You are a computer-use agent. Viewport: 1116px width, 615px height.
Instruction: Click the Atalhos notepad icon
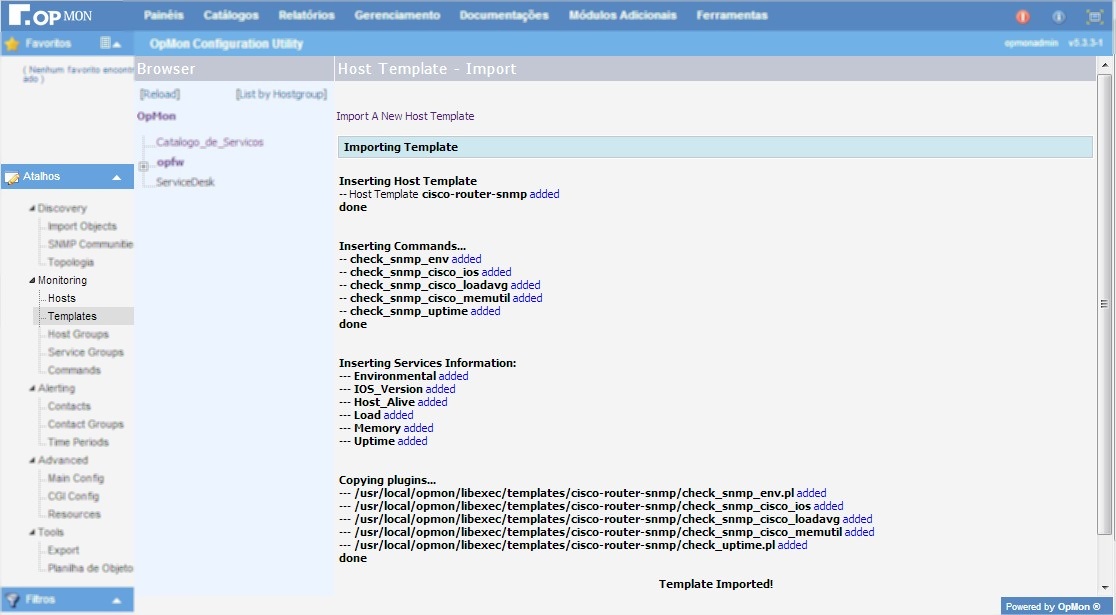12,177
